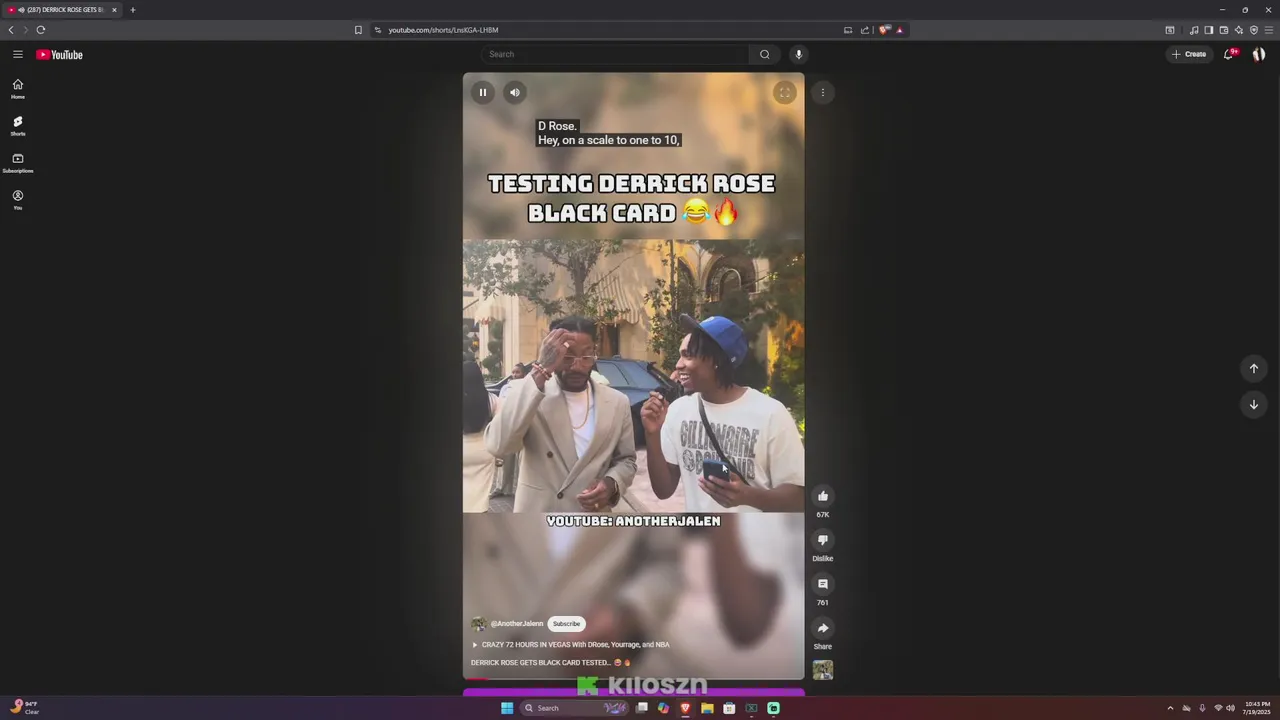The image size is (1280, 720).
Task: Go to the YouTube logo home link
Action: 60,55
